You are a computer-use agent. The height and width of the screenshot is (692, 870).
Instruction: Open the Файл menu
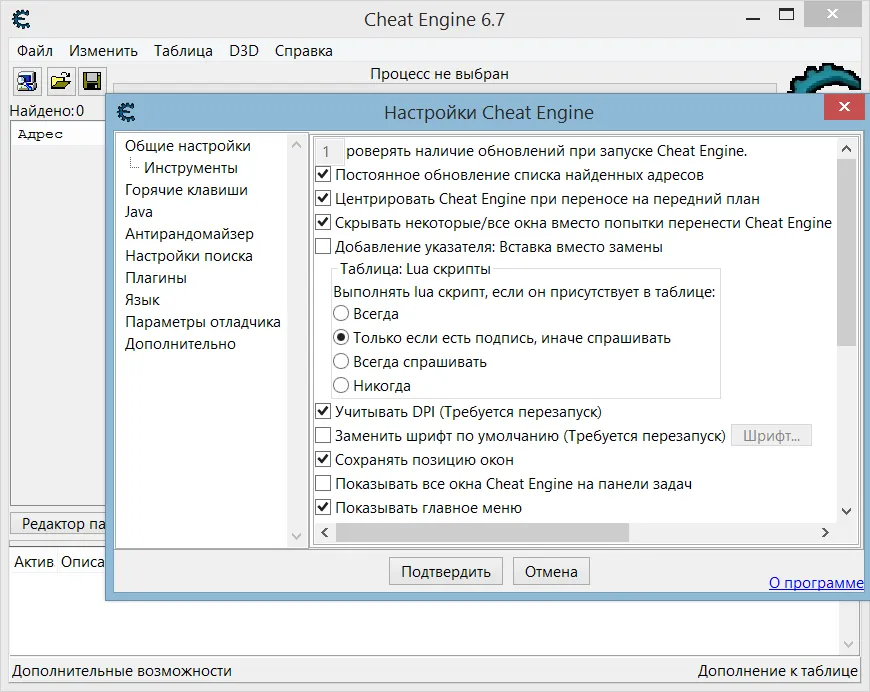[34, 51]
